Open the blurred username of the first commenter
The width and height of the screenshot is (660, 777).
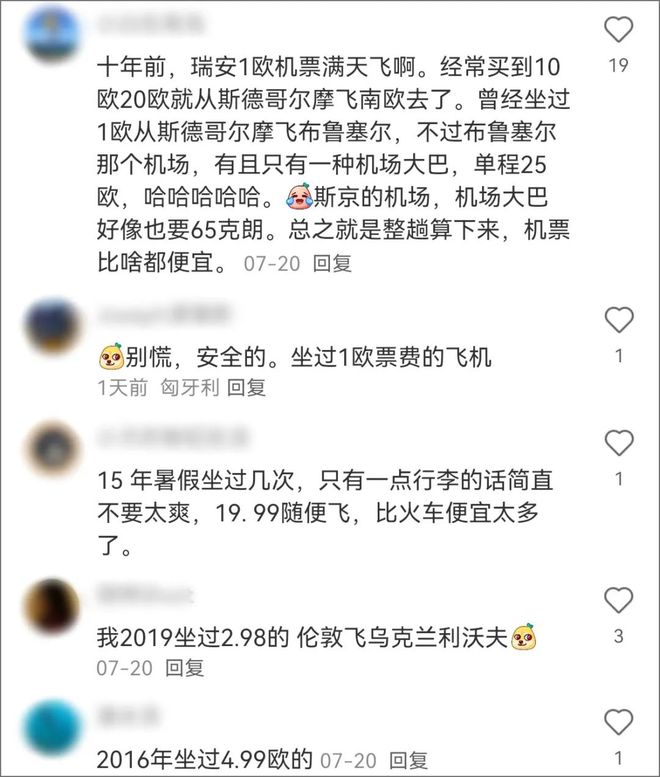(151, 24)
